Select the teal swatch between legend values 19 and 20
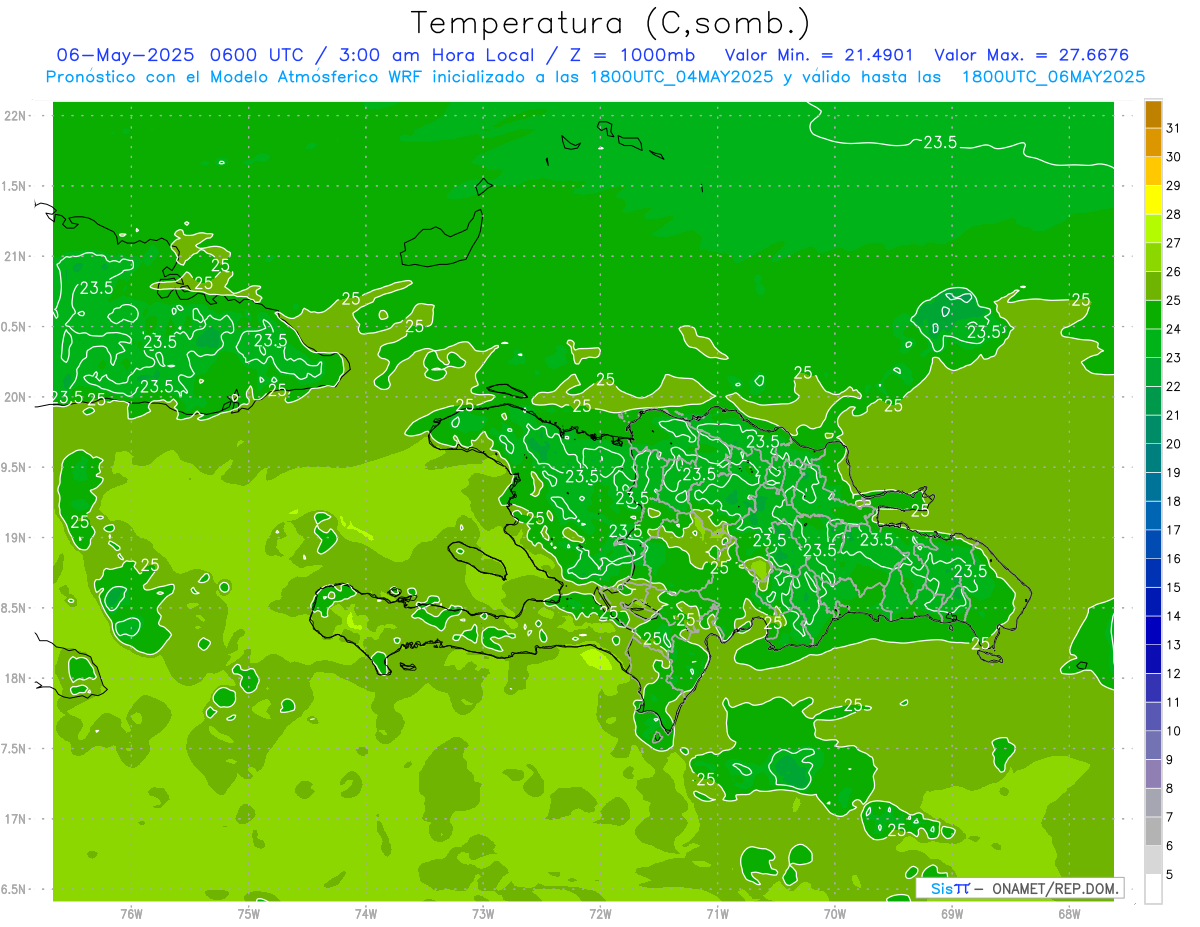This screenshot has height=927, width=1200. [1153, 458]
